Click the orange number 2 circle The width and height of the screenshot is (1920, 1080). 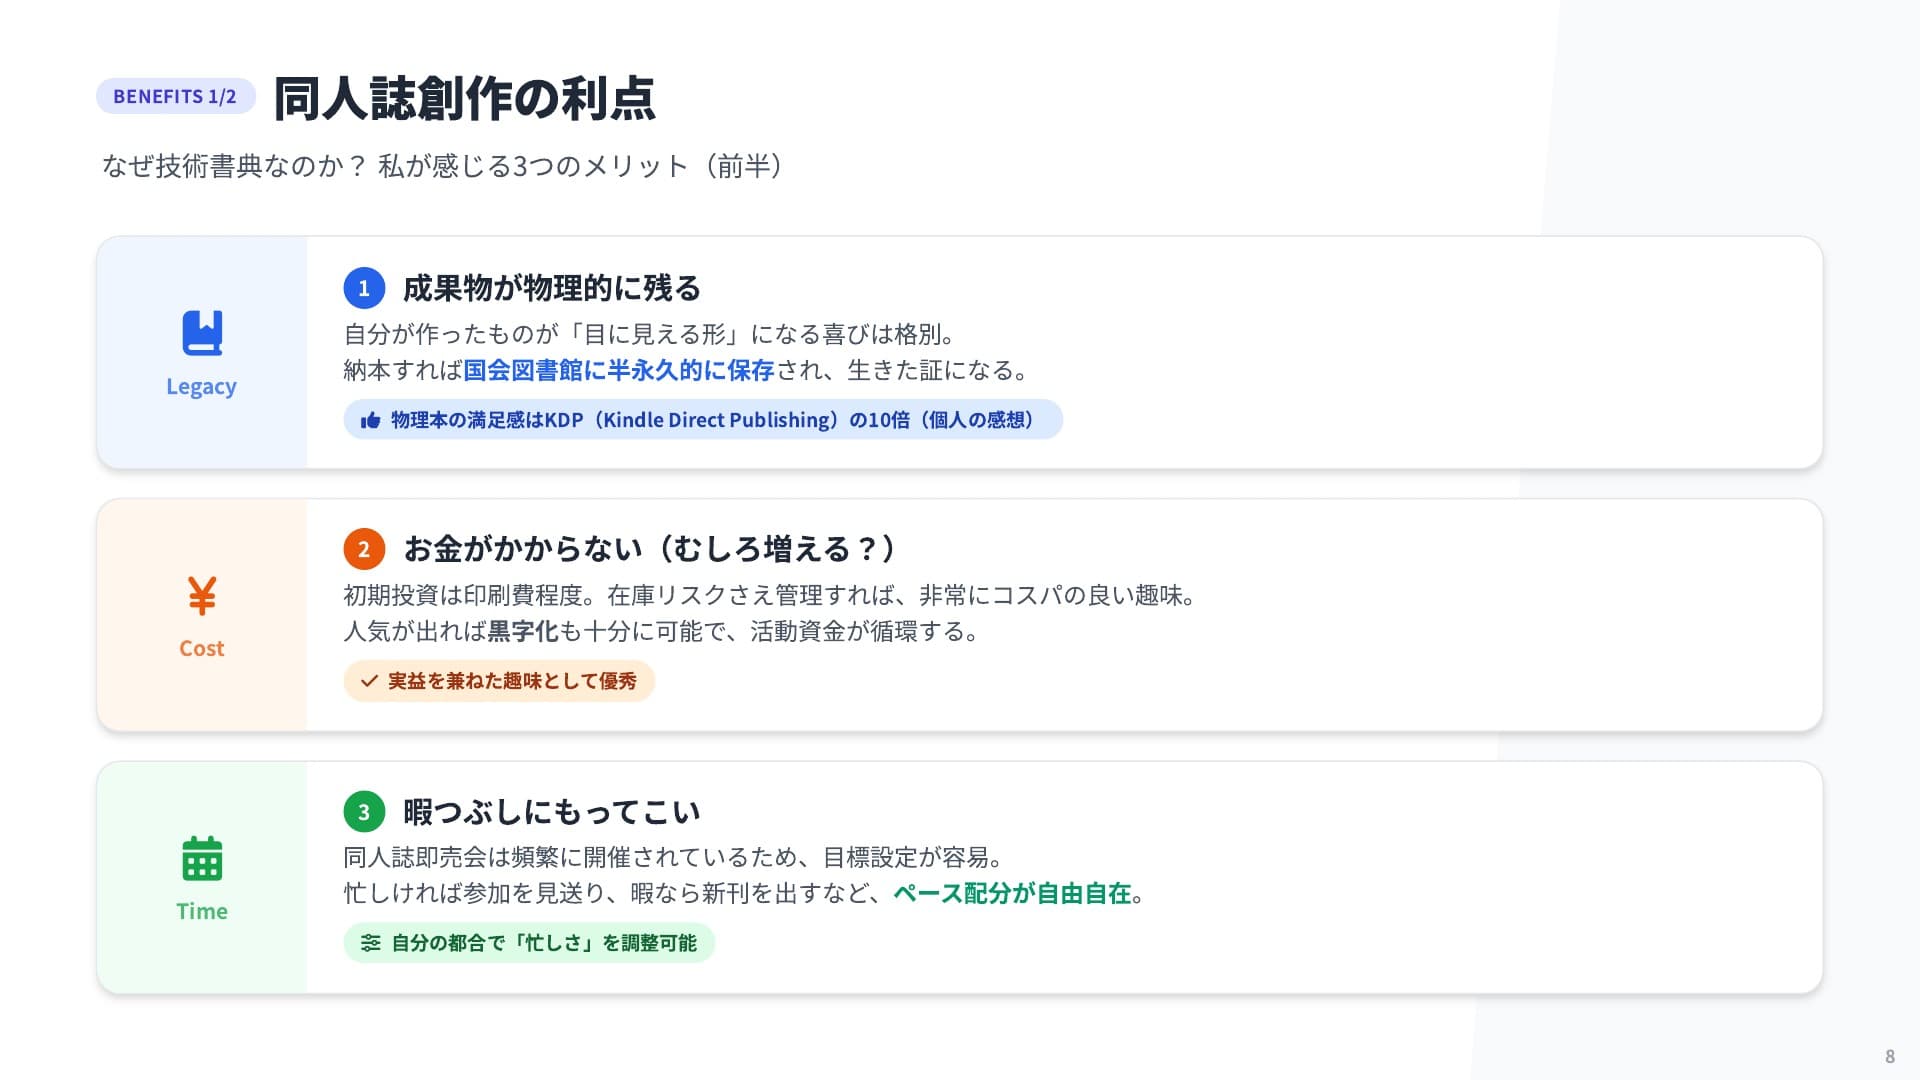[364, 549]
